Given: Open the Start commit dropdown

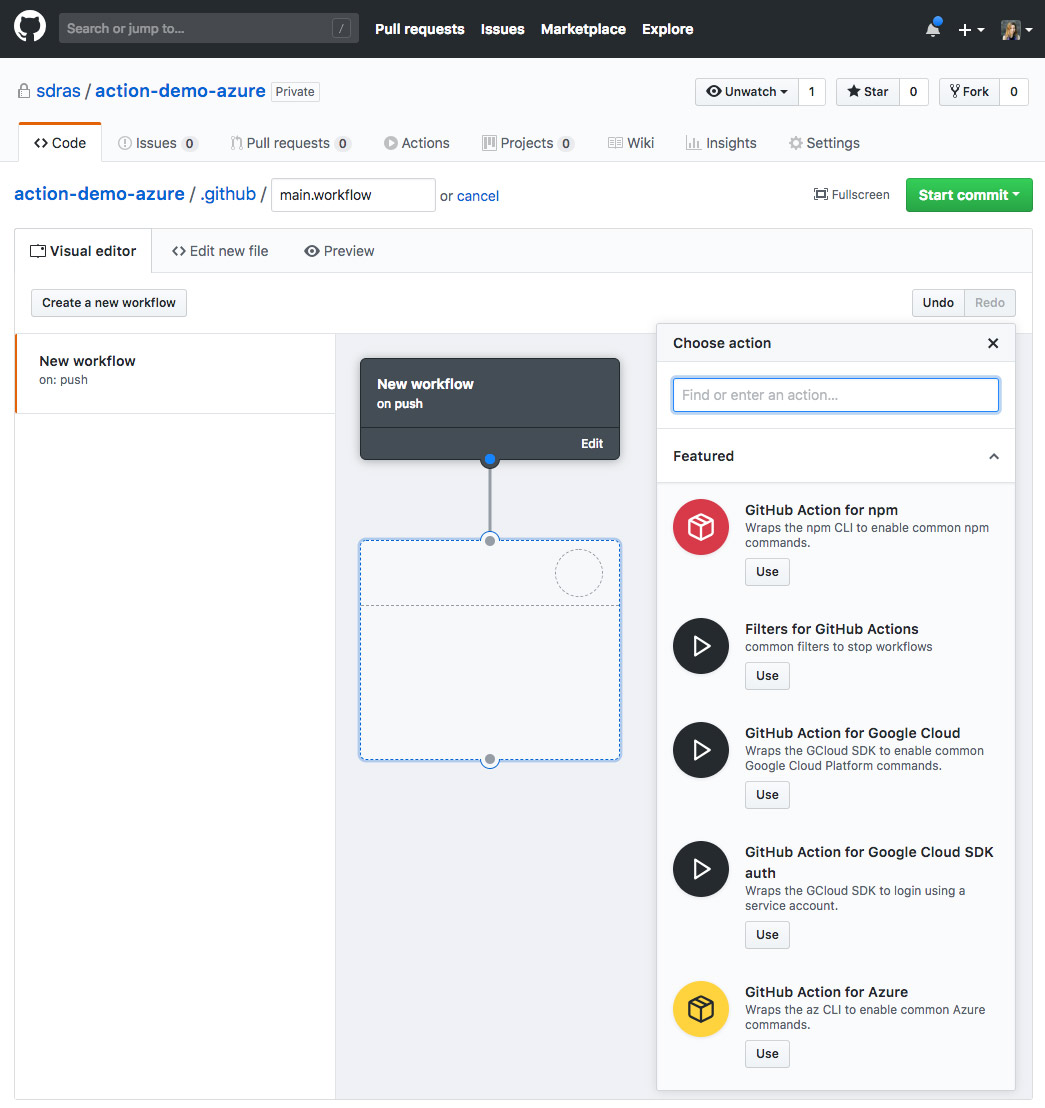Looking at the screenshot, I should [969, 195].
